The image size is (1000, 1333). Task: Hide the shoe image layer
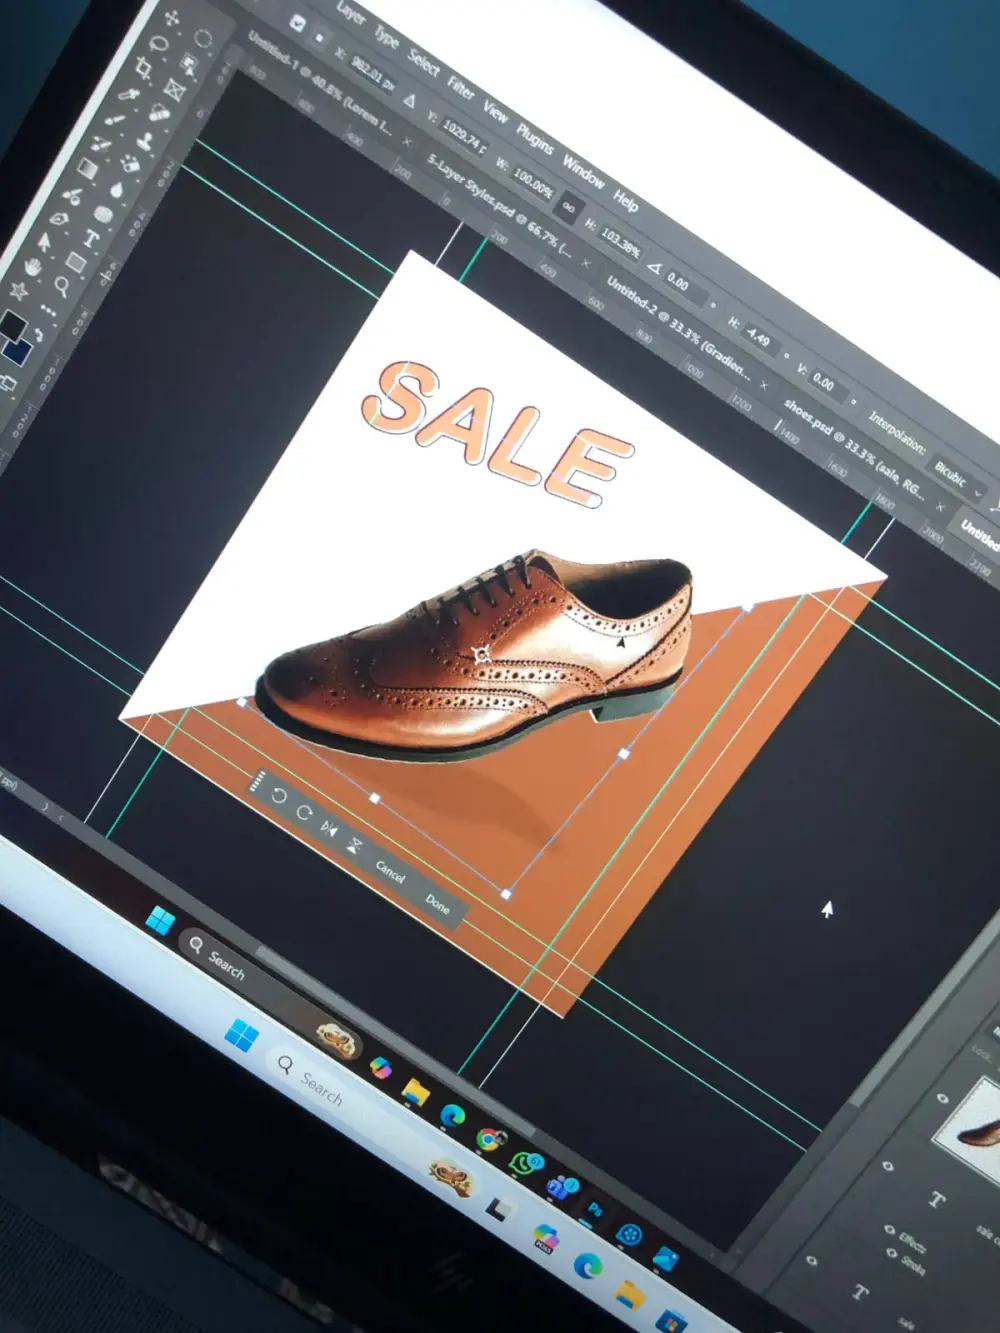point(943,1098)
